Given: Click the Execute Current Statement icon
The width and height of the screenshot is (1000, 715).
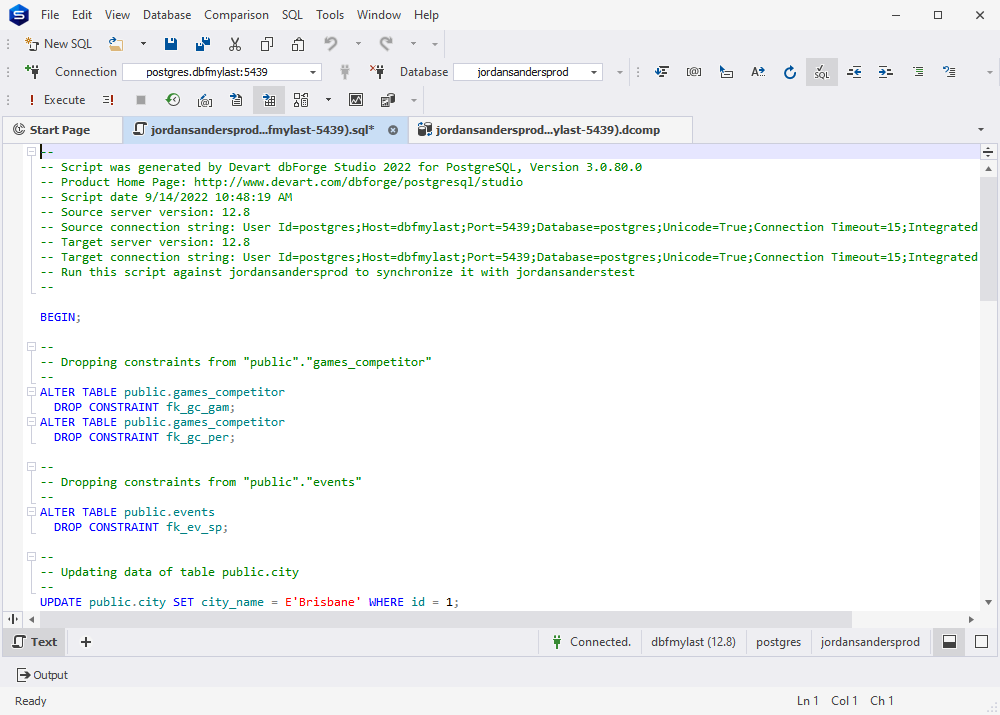Looking at the screenshot, I should click(x=108, y=100).
